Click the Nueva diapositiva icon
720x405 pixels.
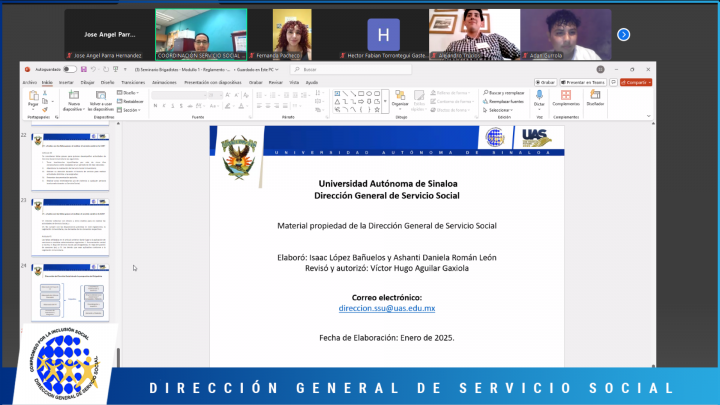(x=73, y=96)
